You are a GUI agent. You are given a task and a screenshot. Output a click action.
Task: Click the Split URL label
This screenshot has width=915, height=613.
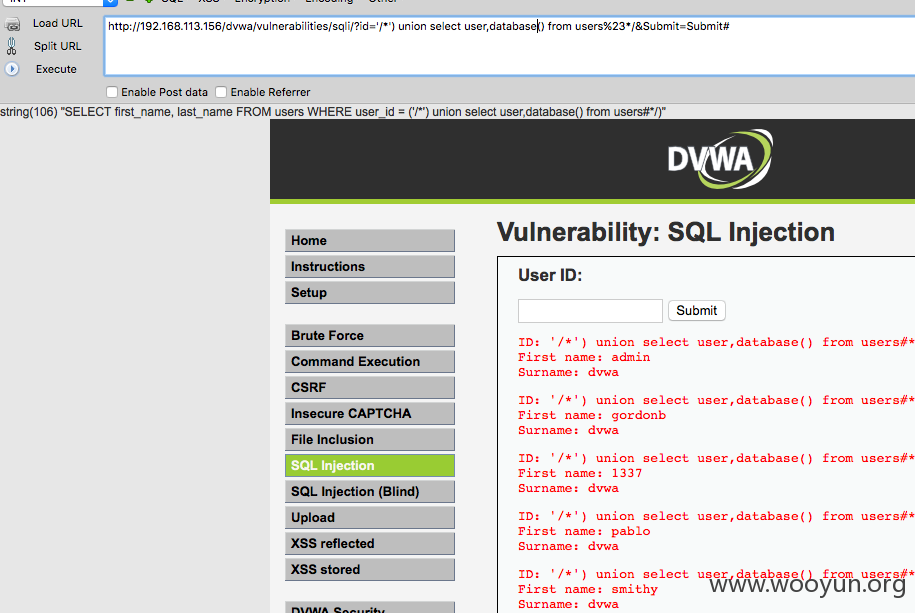(58, 46)
